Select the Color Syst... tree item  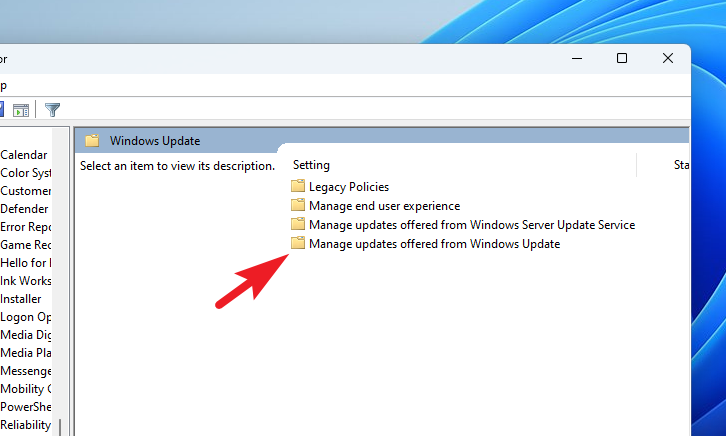(x=25, y=173)
